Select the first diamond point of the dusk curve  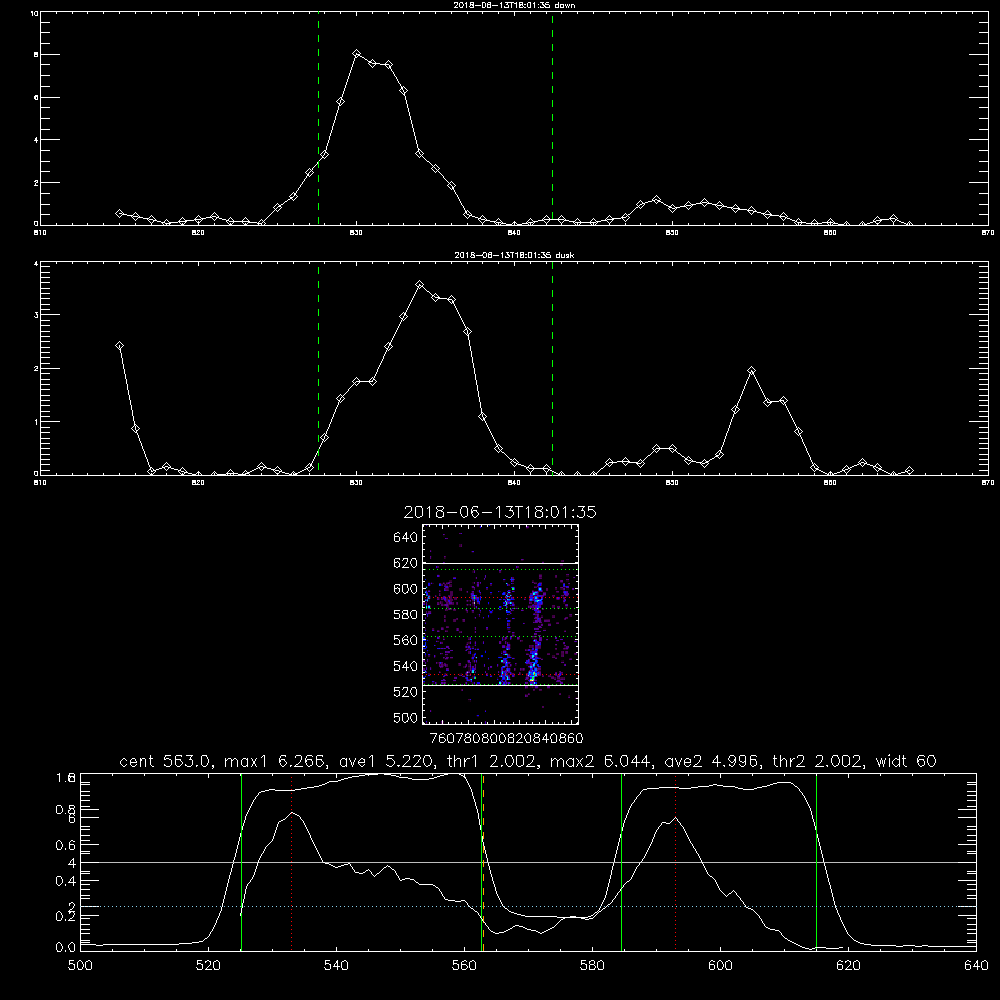(x=119, y=346)
